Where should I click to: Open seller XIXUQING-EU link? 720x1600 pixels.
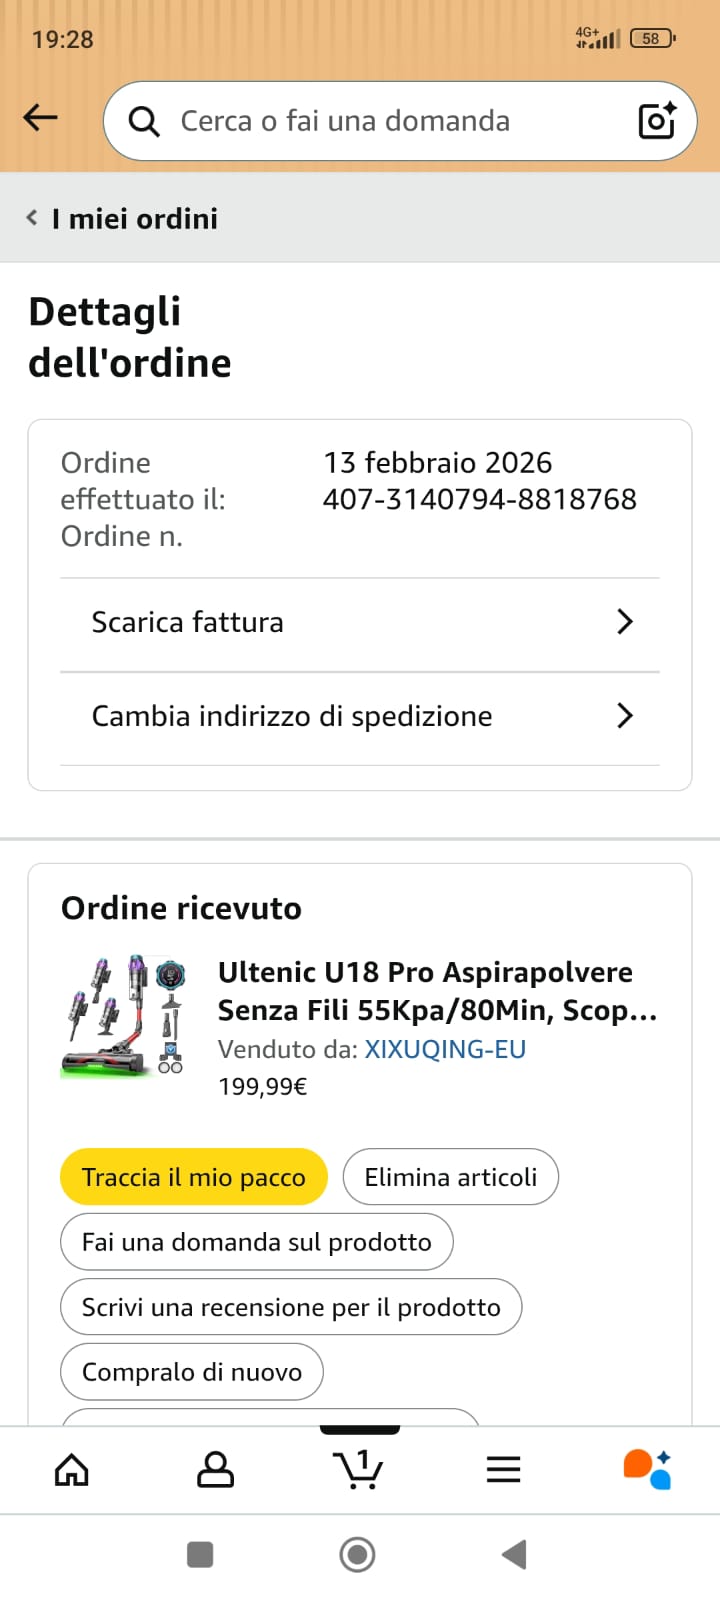click(x=445, y=1049)
